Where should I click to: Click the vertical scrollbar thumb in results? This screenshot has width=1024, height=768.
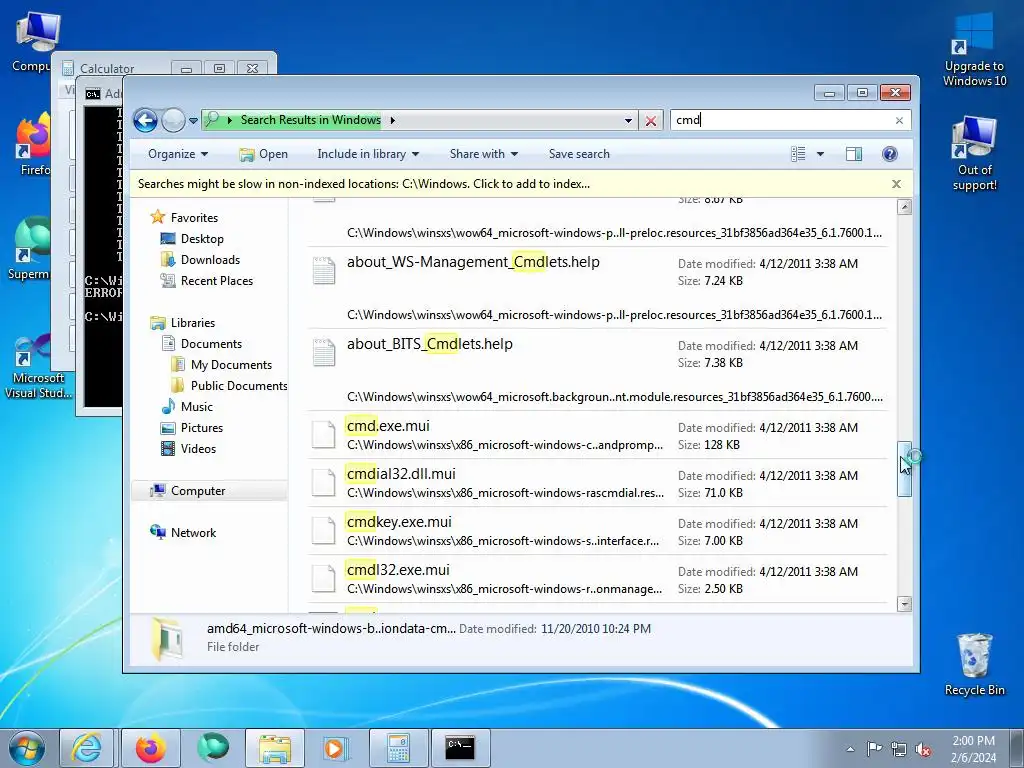[904, 469]
